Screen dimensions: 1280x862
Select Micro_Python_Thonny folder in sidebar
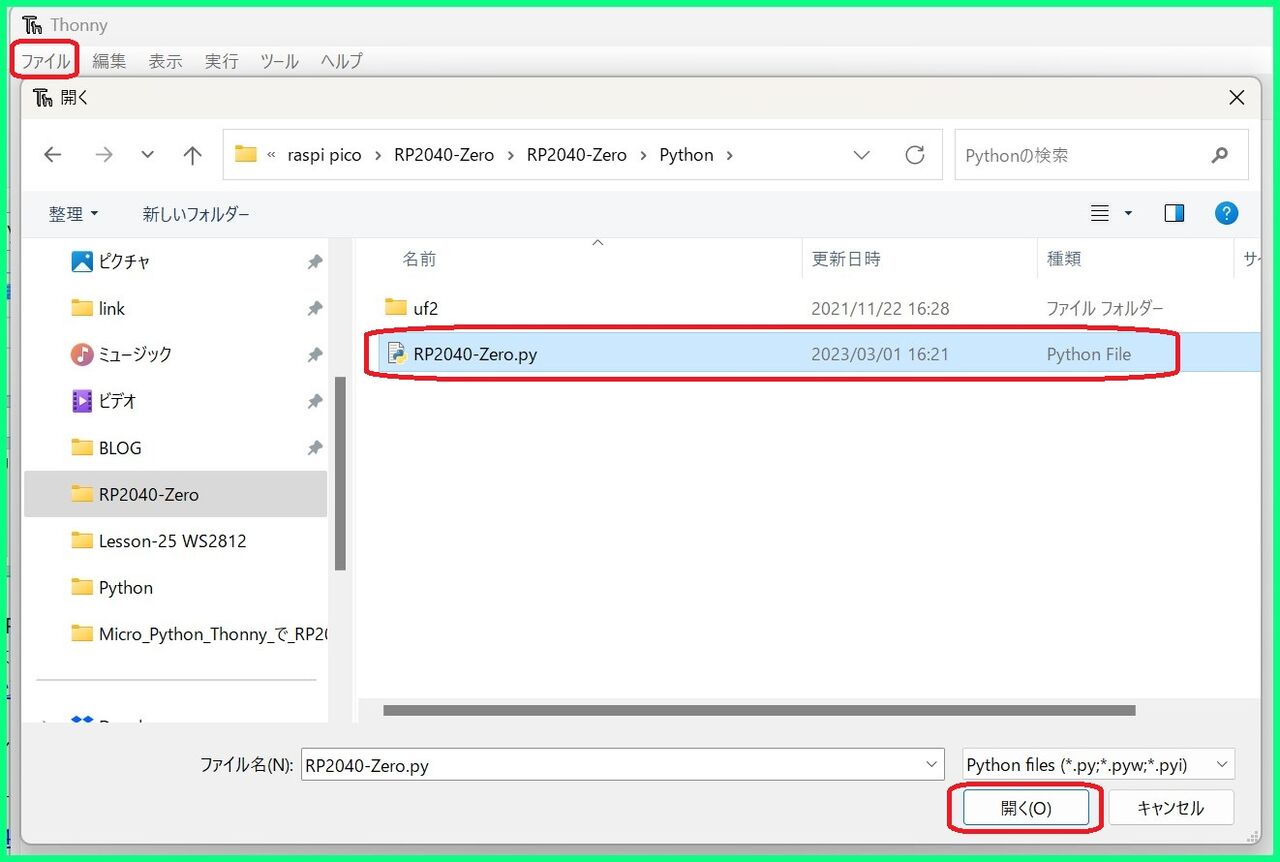click(x=175, y=634)
